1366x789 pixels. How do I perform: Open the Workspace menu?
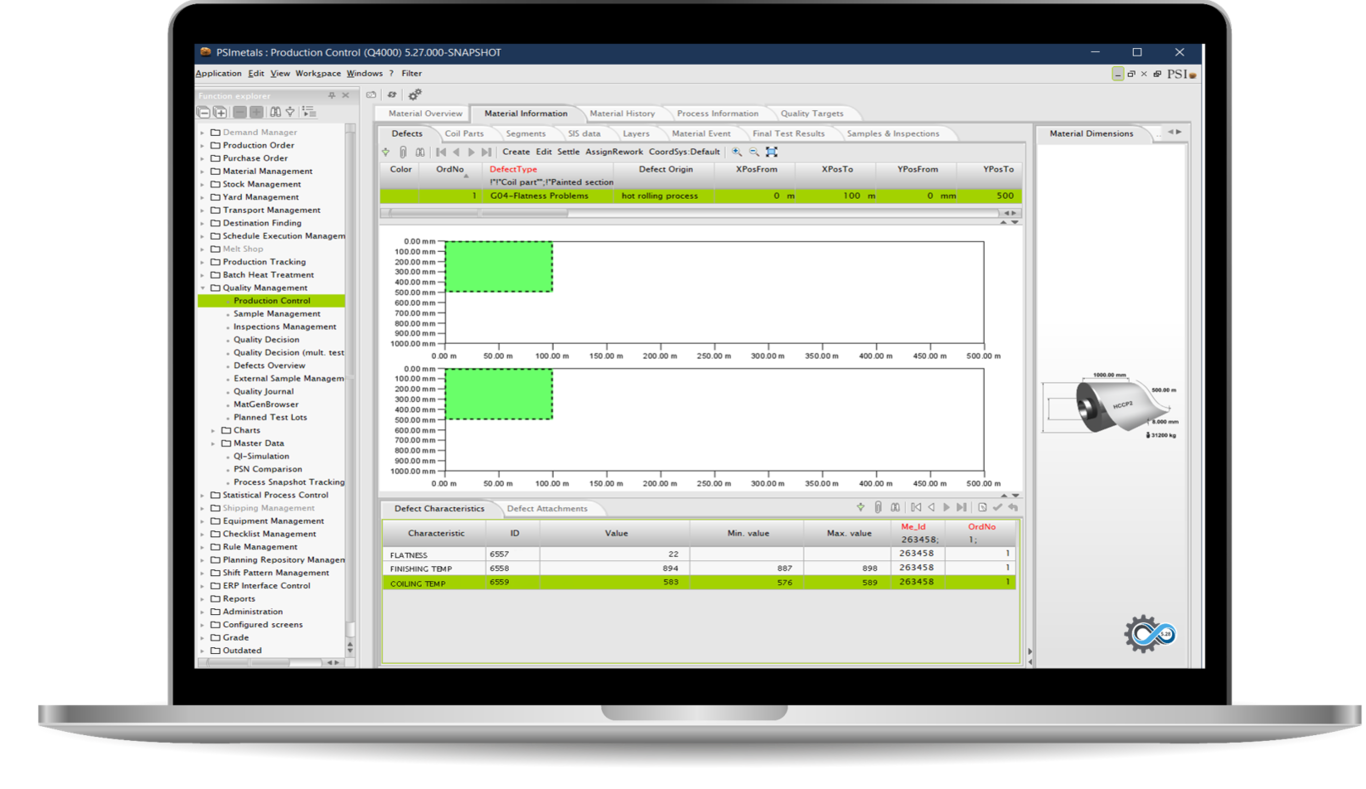click(318, 74)
